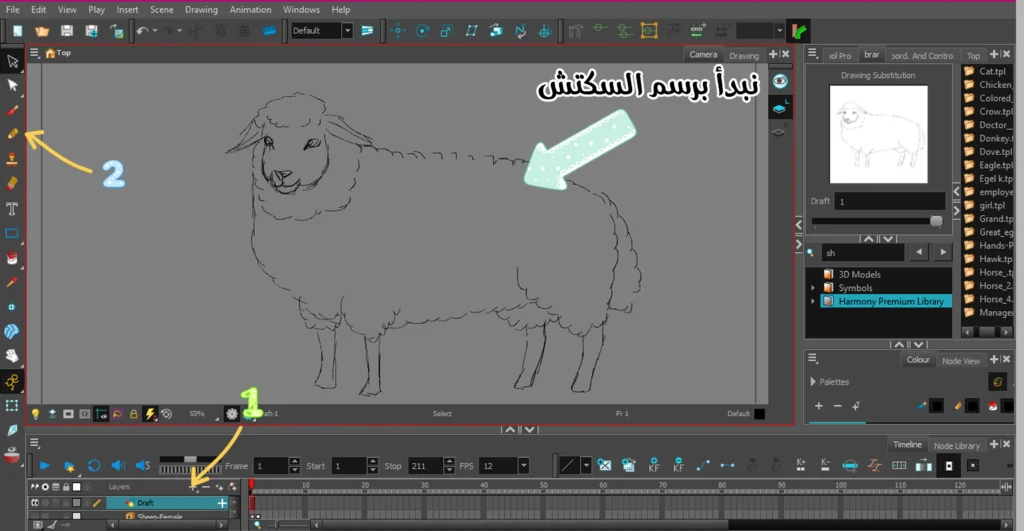Click previous search result arrow in Library
Viewport: 1024px width, 531px height.
click(919, 252)
